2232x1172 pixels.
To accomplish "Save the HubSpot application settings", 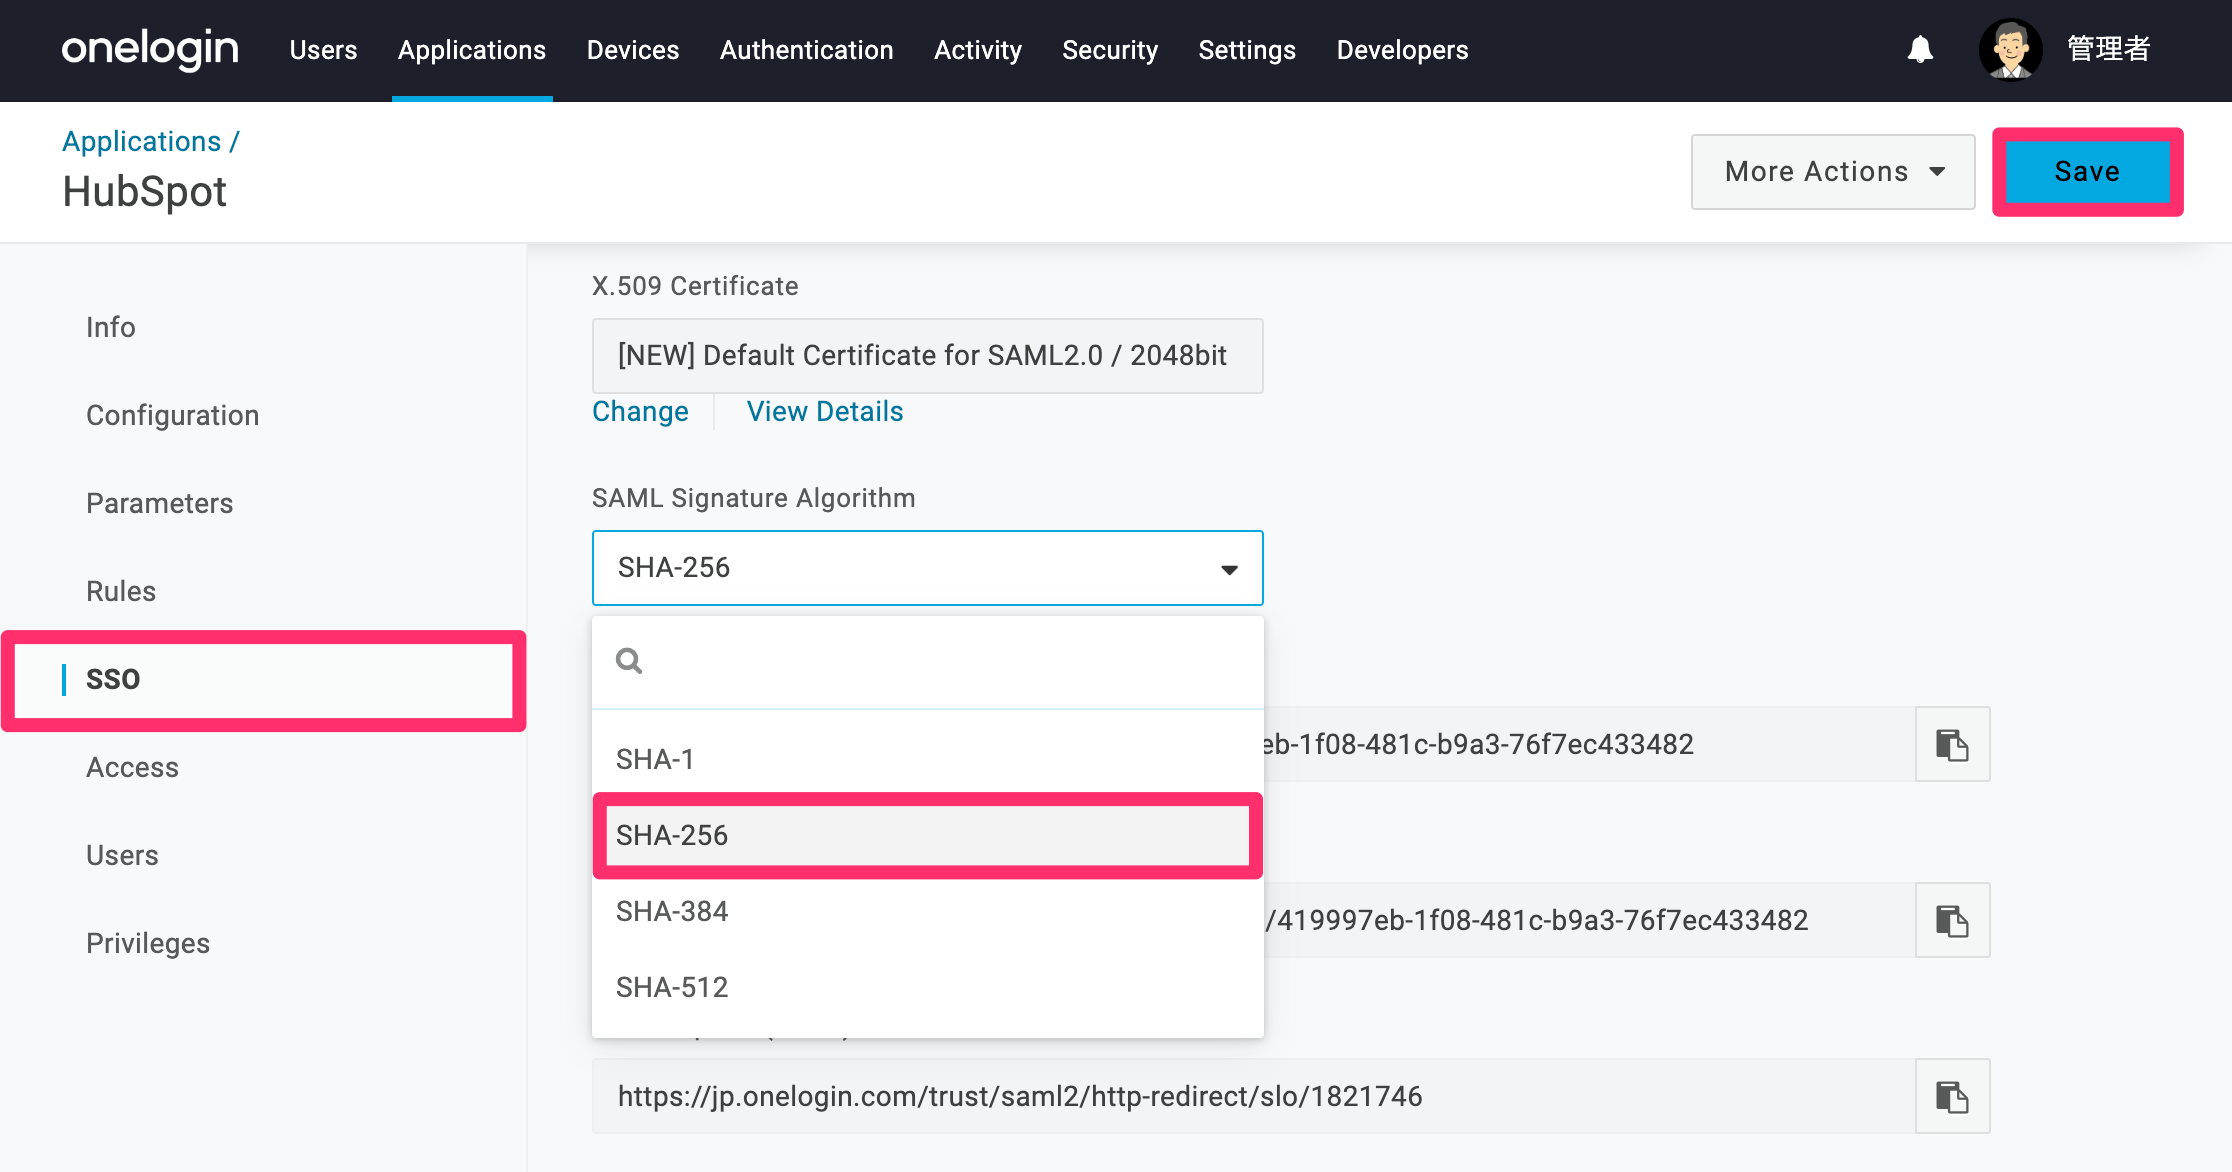I will coord(2088,172).
